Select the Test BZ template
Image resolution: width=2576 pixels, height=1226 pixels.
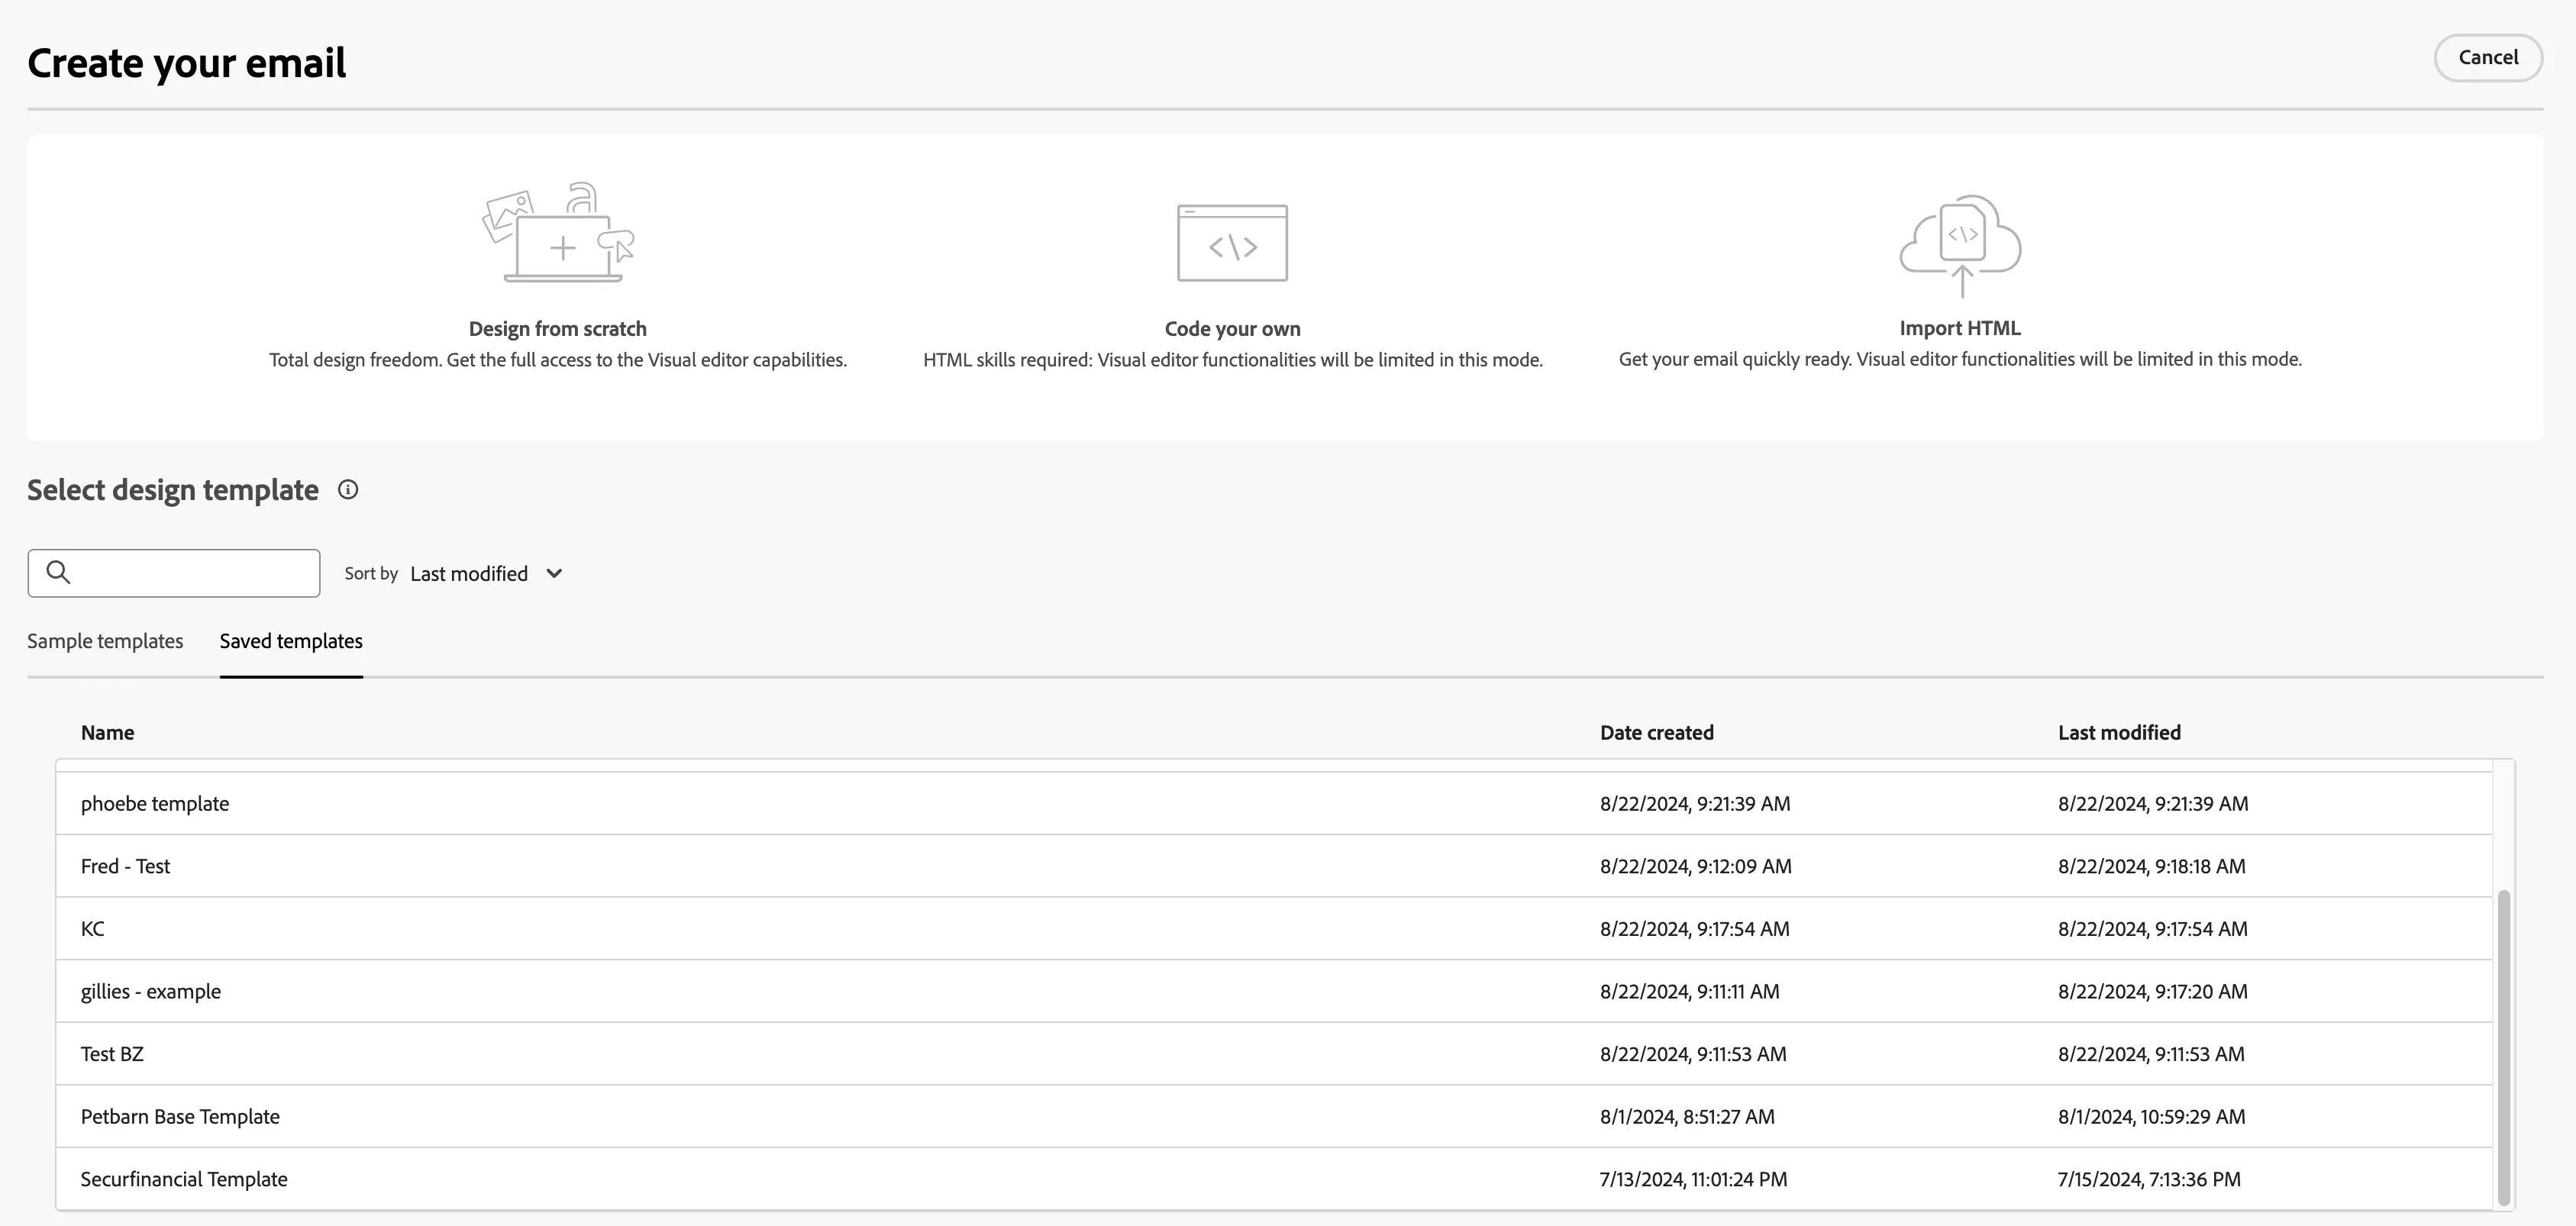(1274, 1054)
